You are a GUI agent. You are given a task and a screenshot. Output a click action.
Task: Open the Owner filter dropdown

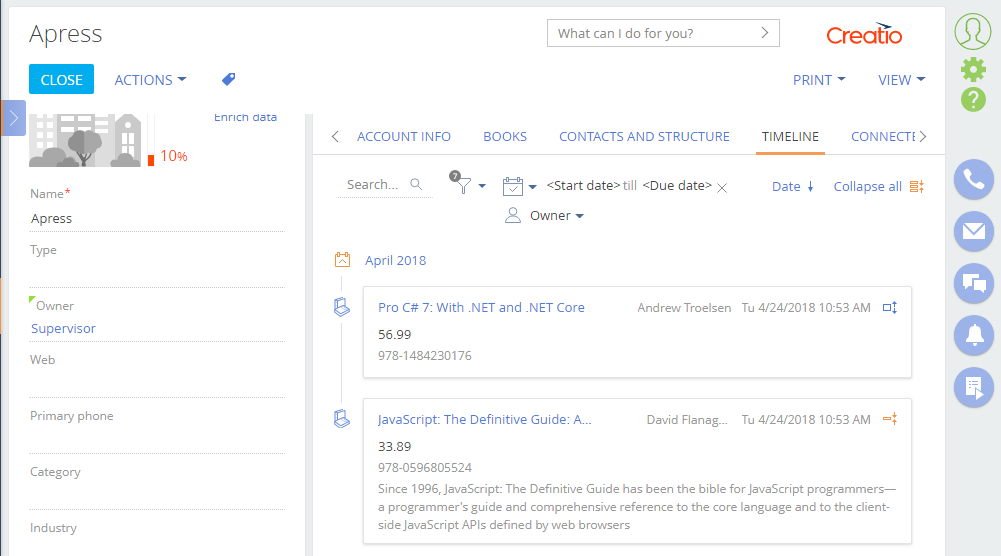[557, 216]
